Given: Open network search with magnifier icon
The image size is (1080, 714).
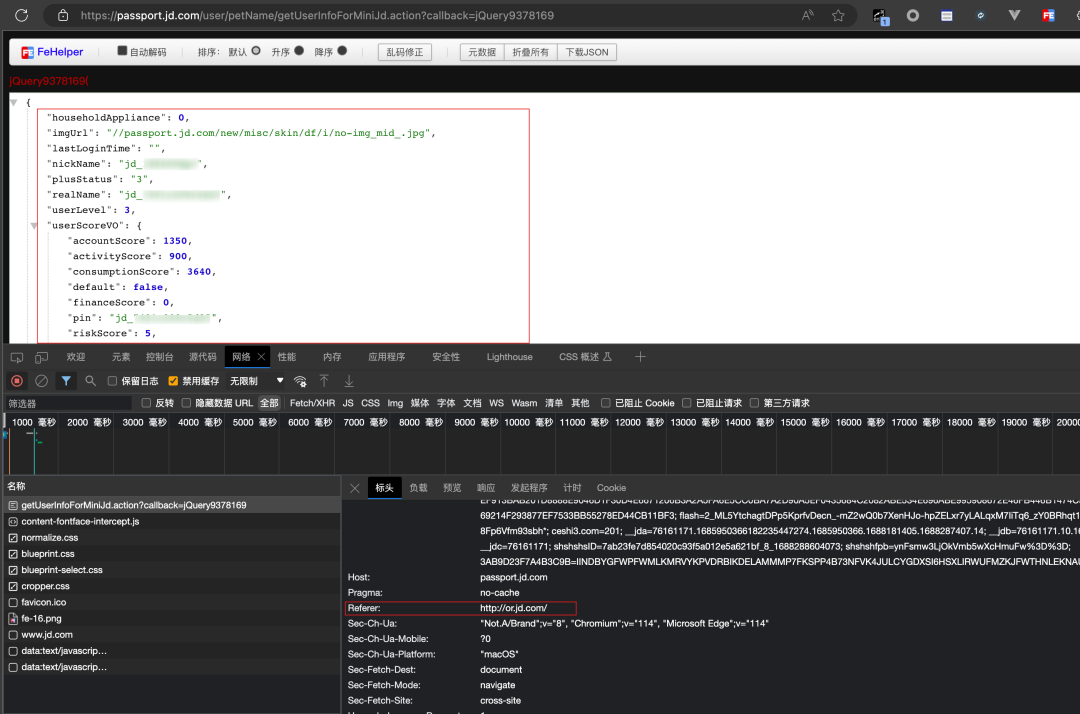Looking at the screenshot, I should pos(90,381).
